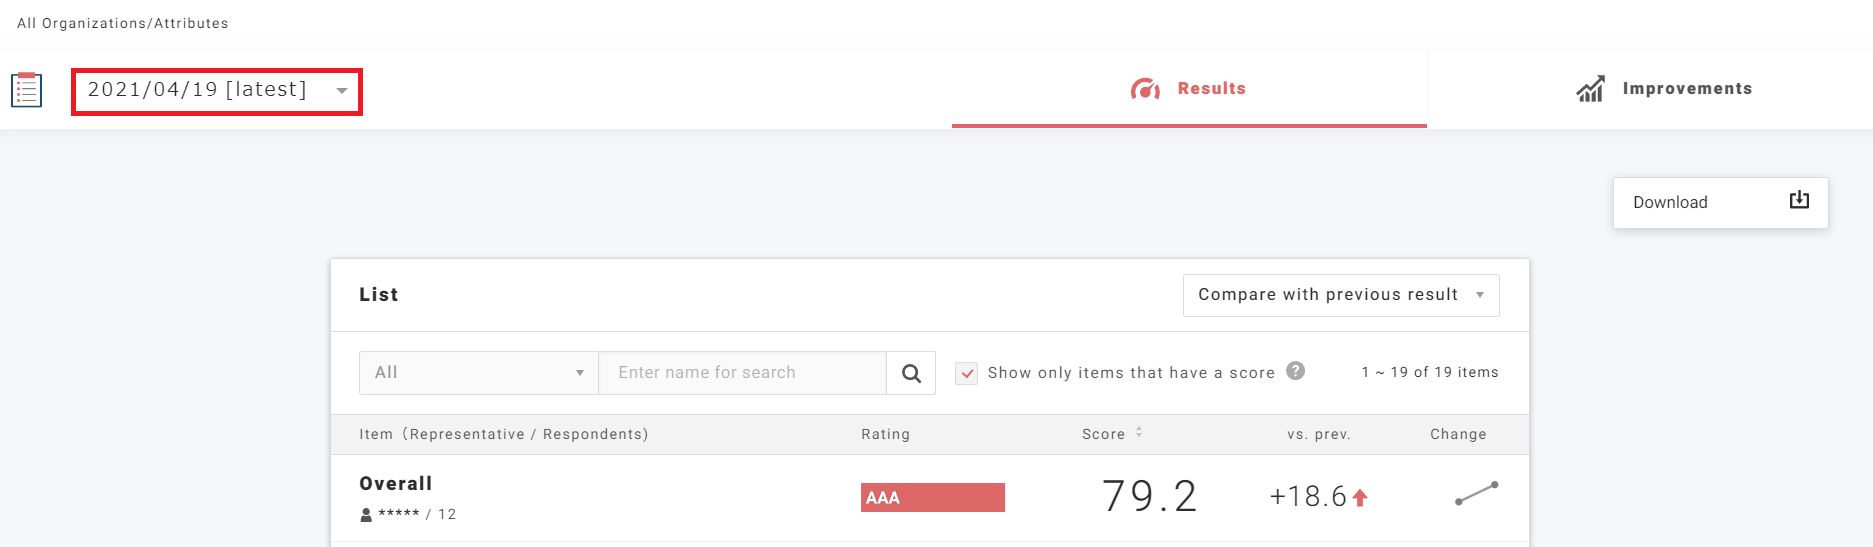Click the question mark help icon

coord(1295,371)
